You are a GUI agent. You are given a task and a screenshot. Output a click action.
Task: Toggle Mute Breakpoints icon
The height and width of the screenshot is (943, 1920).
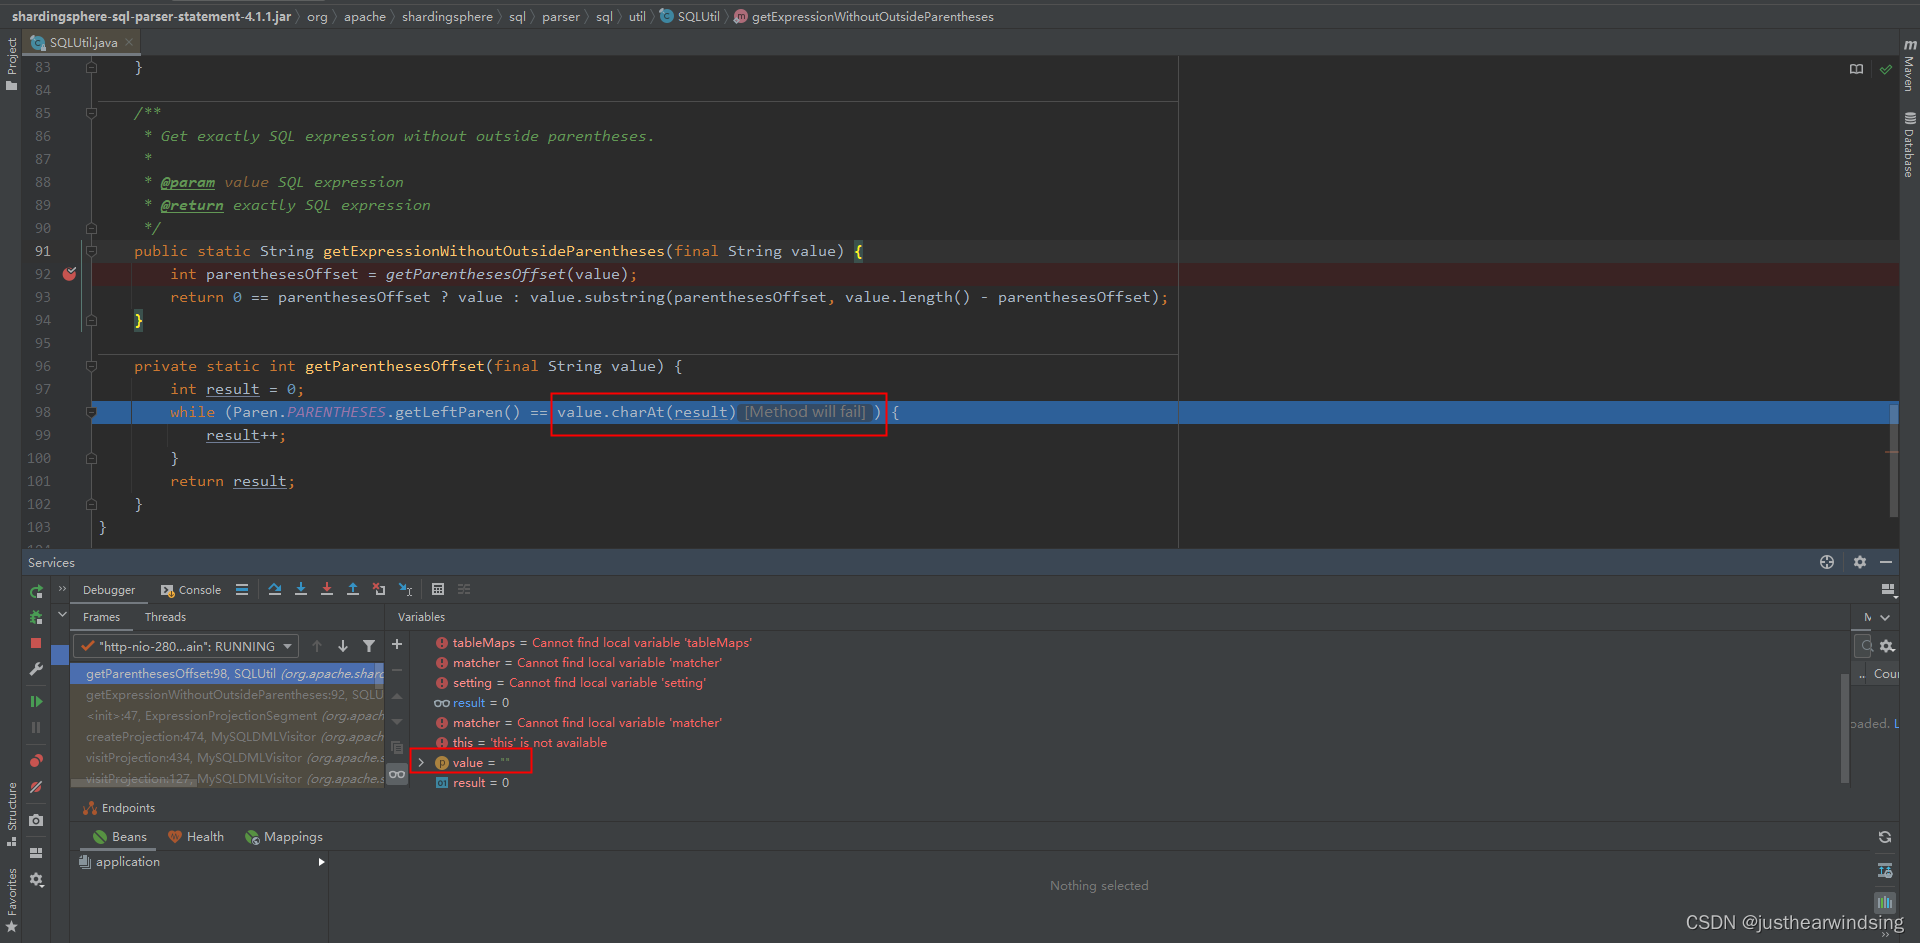tap(36, 787)
